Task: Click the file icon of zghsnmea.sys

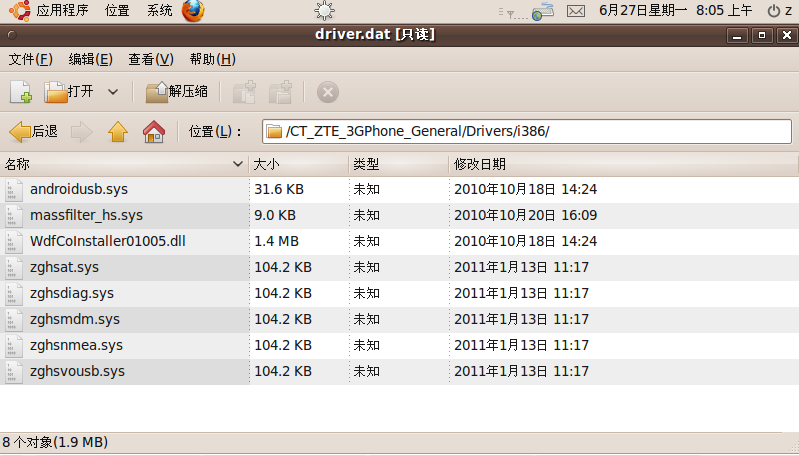Action: click(x=14, y=345)
